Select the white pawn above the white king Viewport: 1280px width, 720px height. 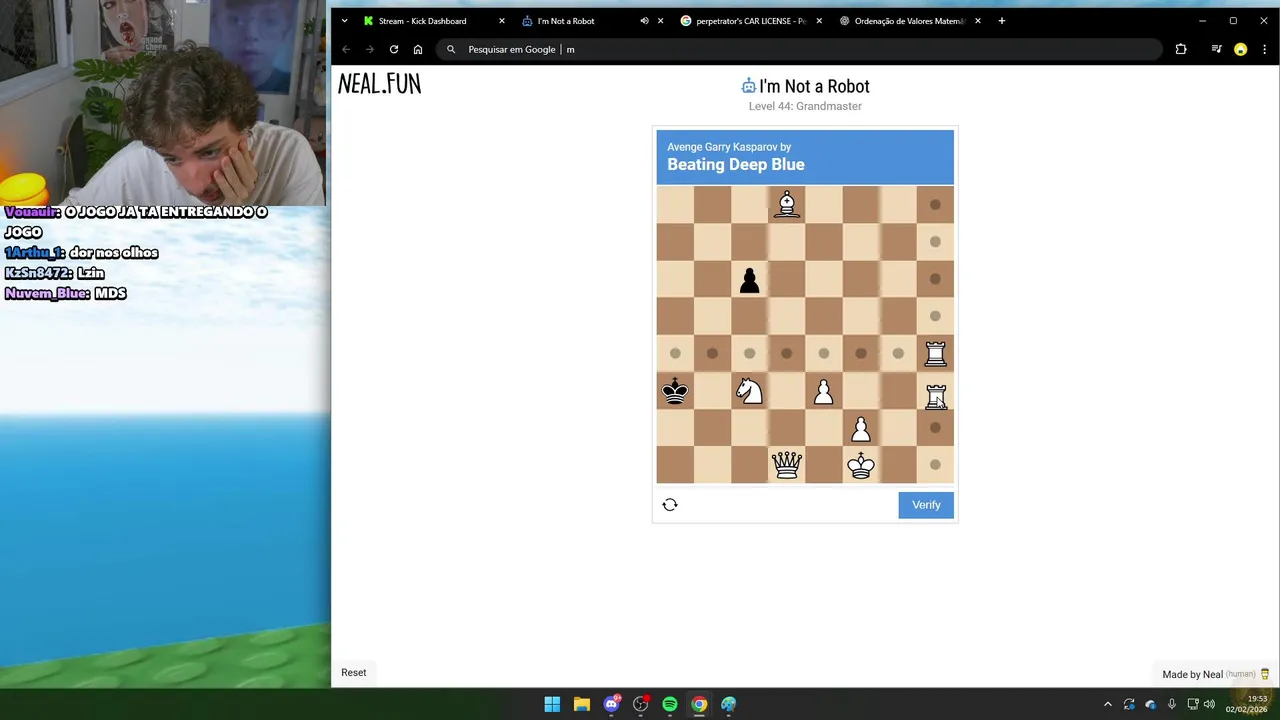click(860, 428)
